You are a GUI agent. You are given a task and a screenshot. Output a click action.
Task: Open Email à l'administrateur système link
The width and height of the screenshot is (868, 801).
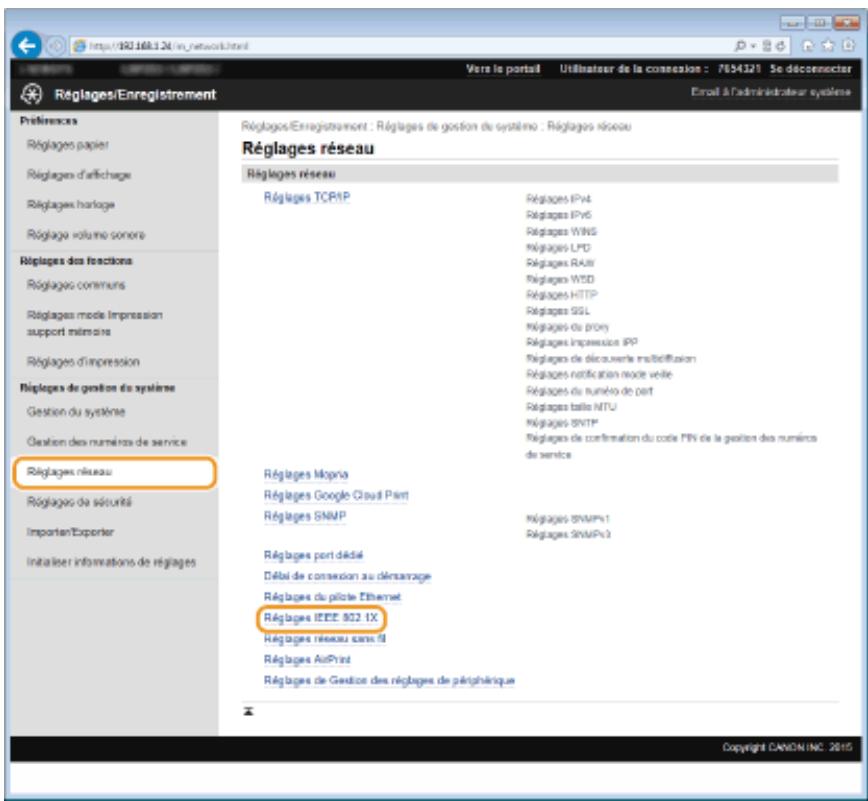point(771,92)
